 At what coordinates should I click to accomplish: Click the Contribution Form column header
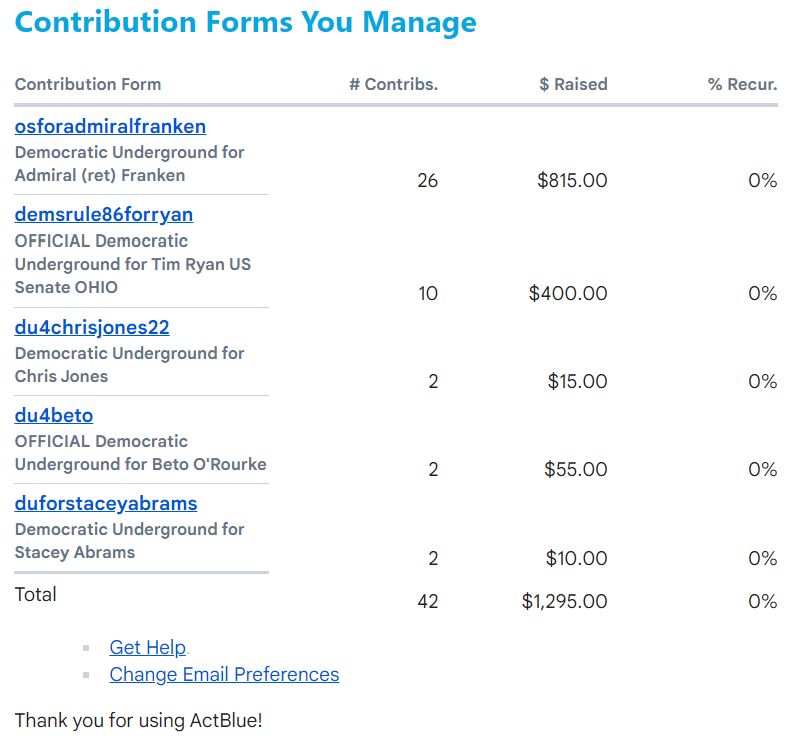pos(88,85)
